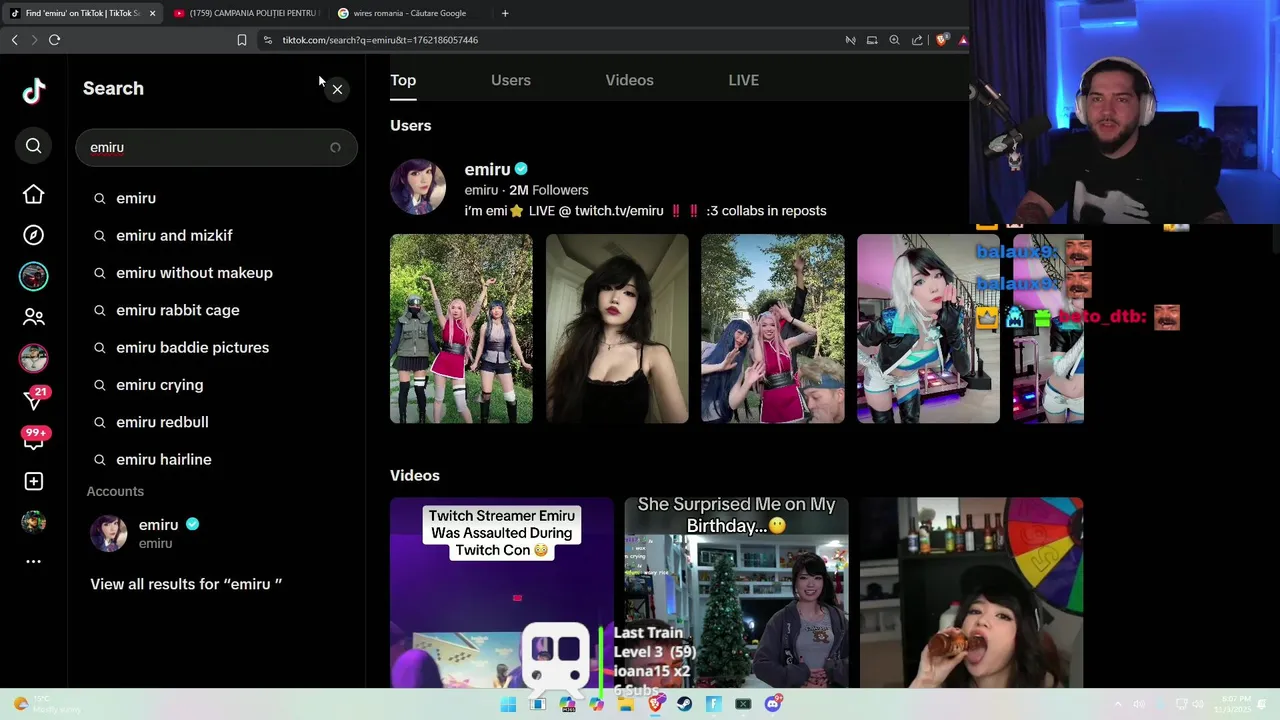The width and height of the screenshot is (1280, 720).
Task: Select suggestion 'emiru without makeup'
Action: (x=194, y=273)
